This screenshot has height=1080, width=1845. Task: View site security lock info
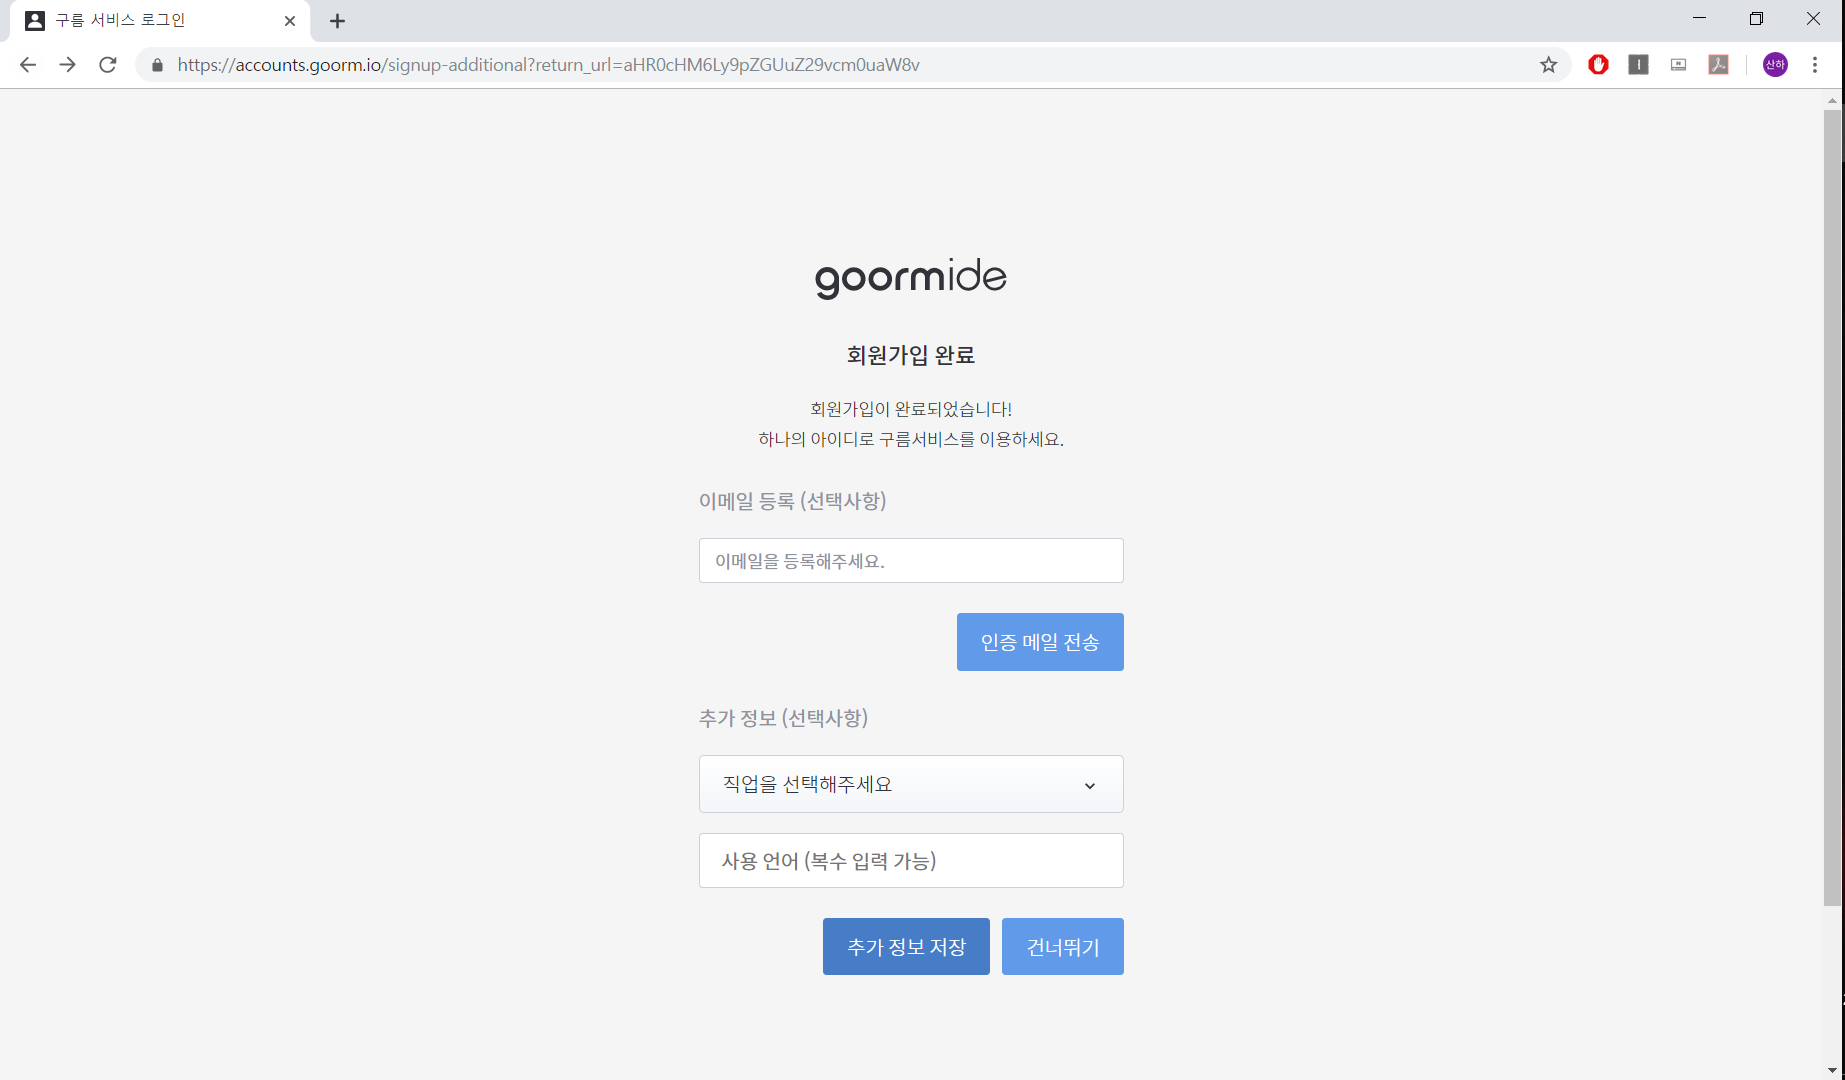click(x=157, y=65)
